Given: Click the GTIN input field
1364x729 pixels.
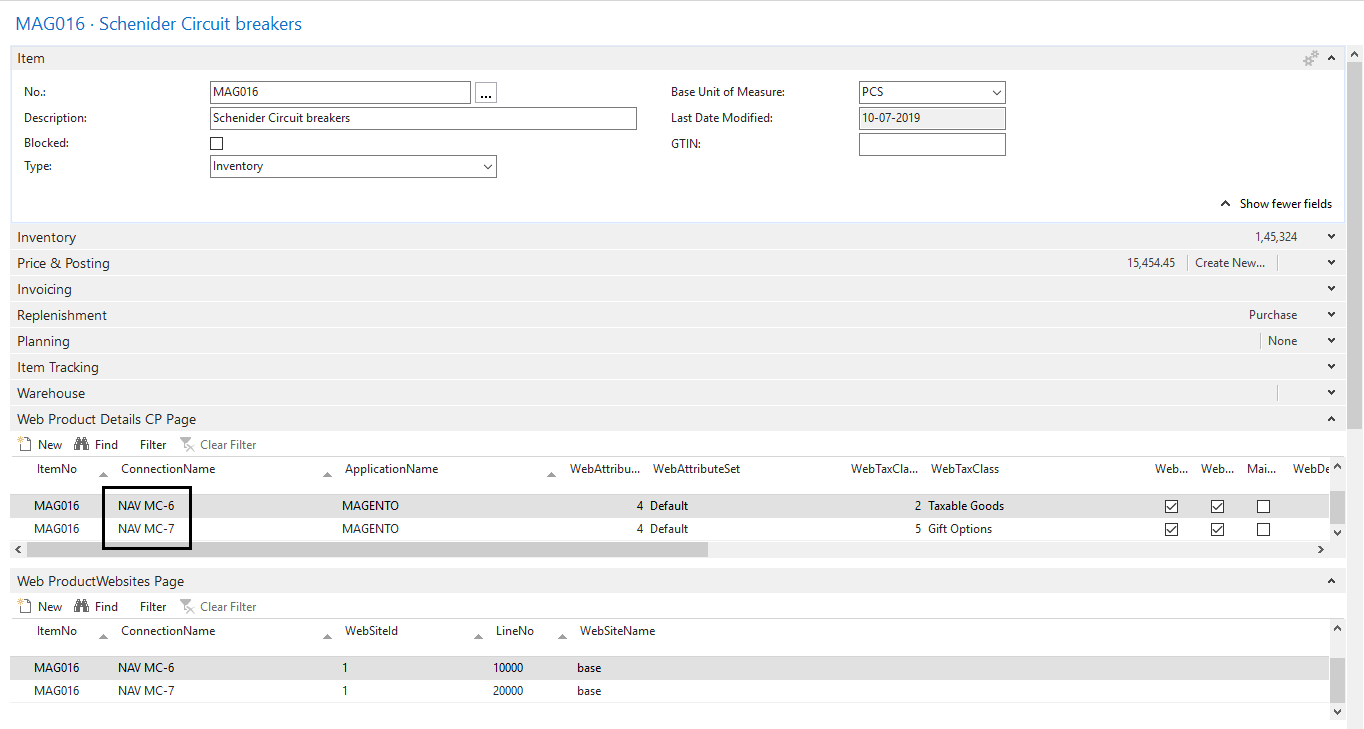Looking at the screenshot, I should point(931,145).
